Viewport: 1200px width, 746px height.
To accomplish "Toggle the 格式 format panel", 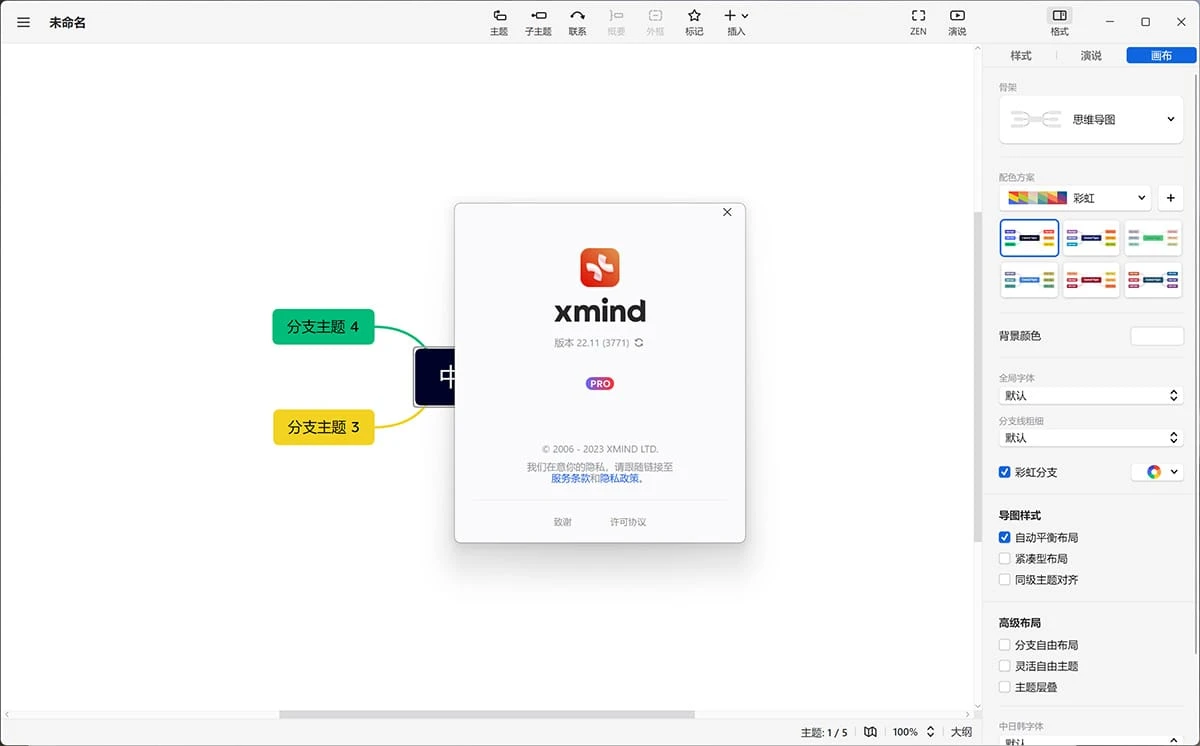I will point(1058,22).
